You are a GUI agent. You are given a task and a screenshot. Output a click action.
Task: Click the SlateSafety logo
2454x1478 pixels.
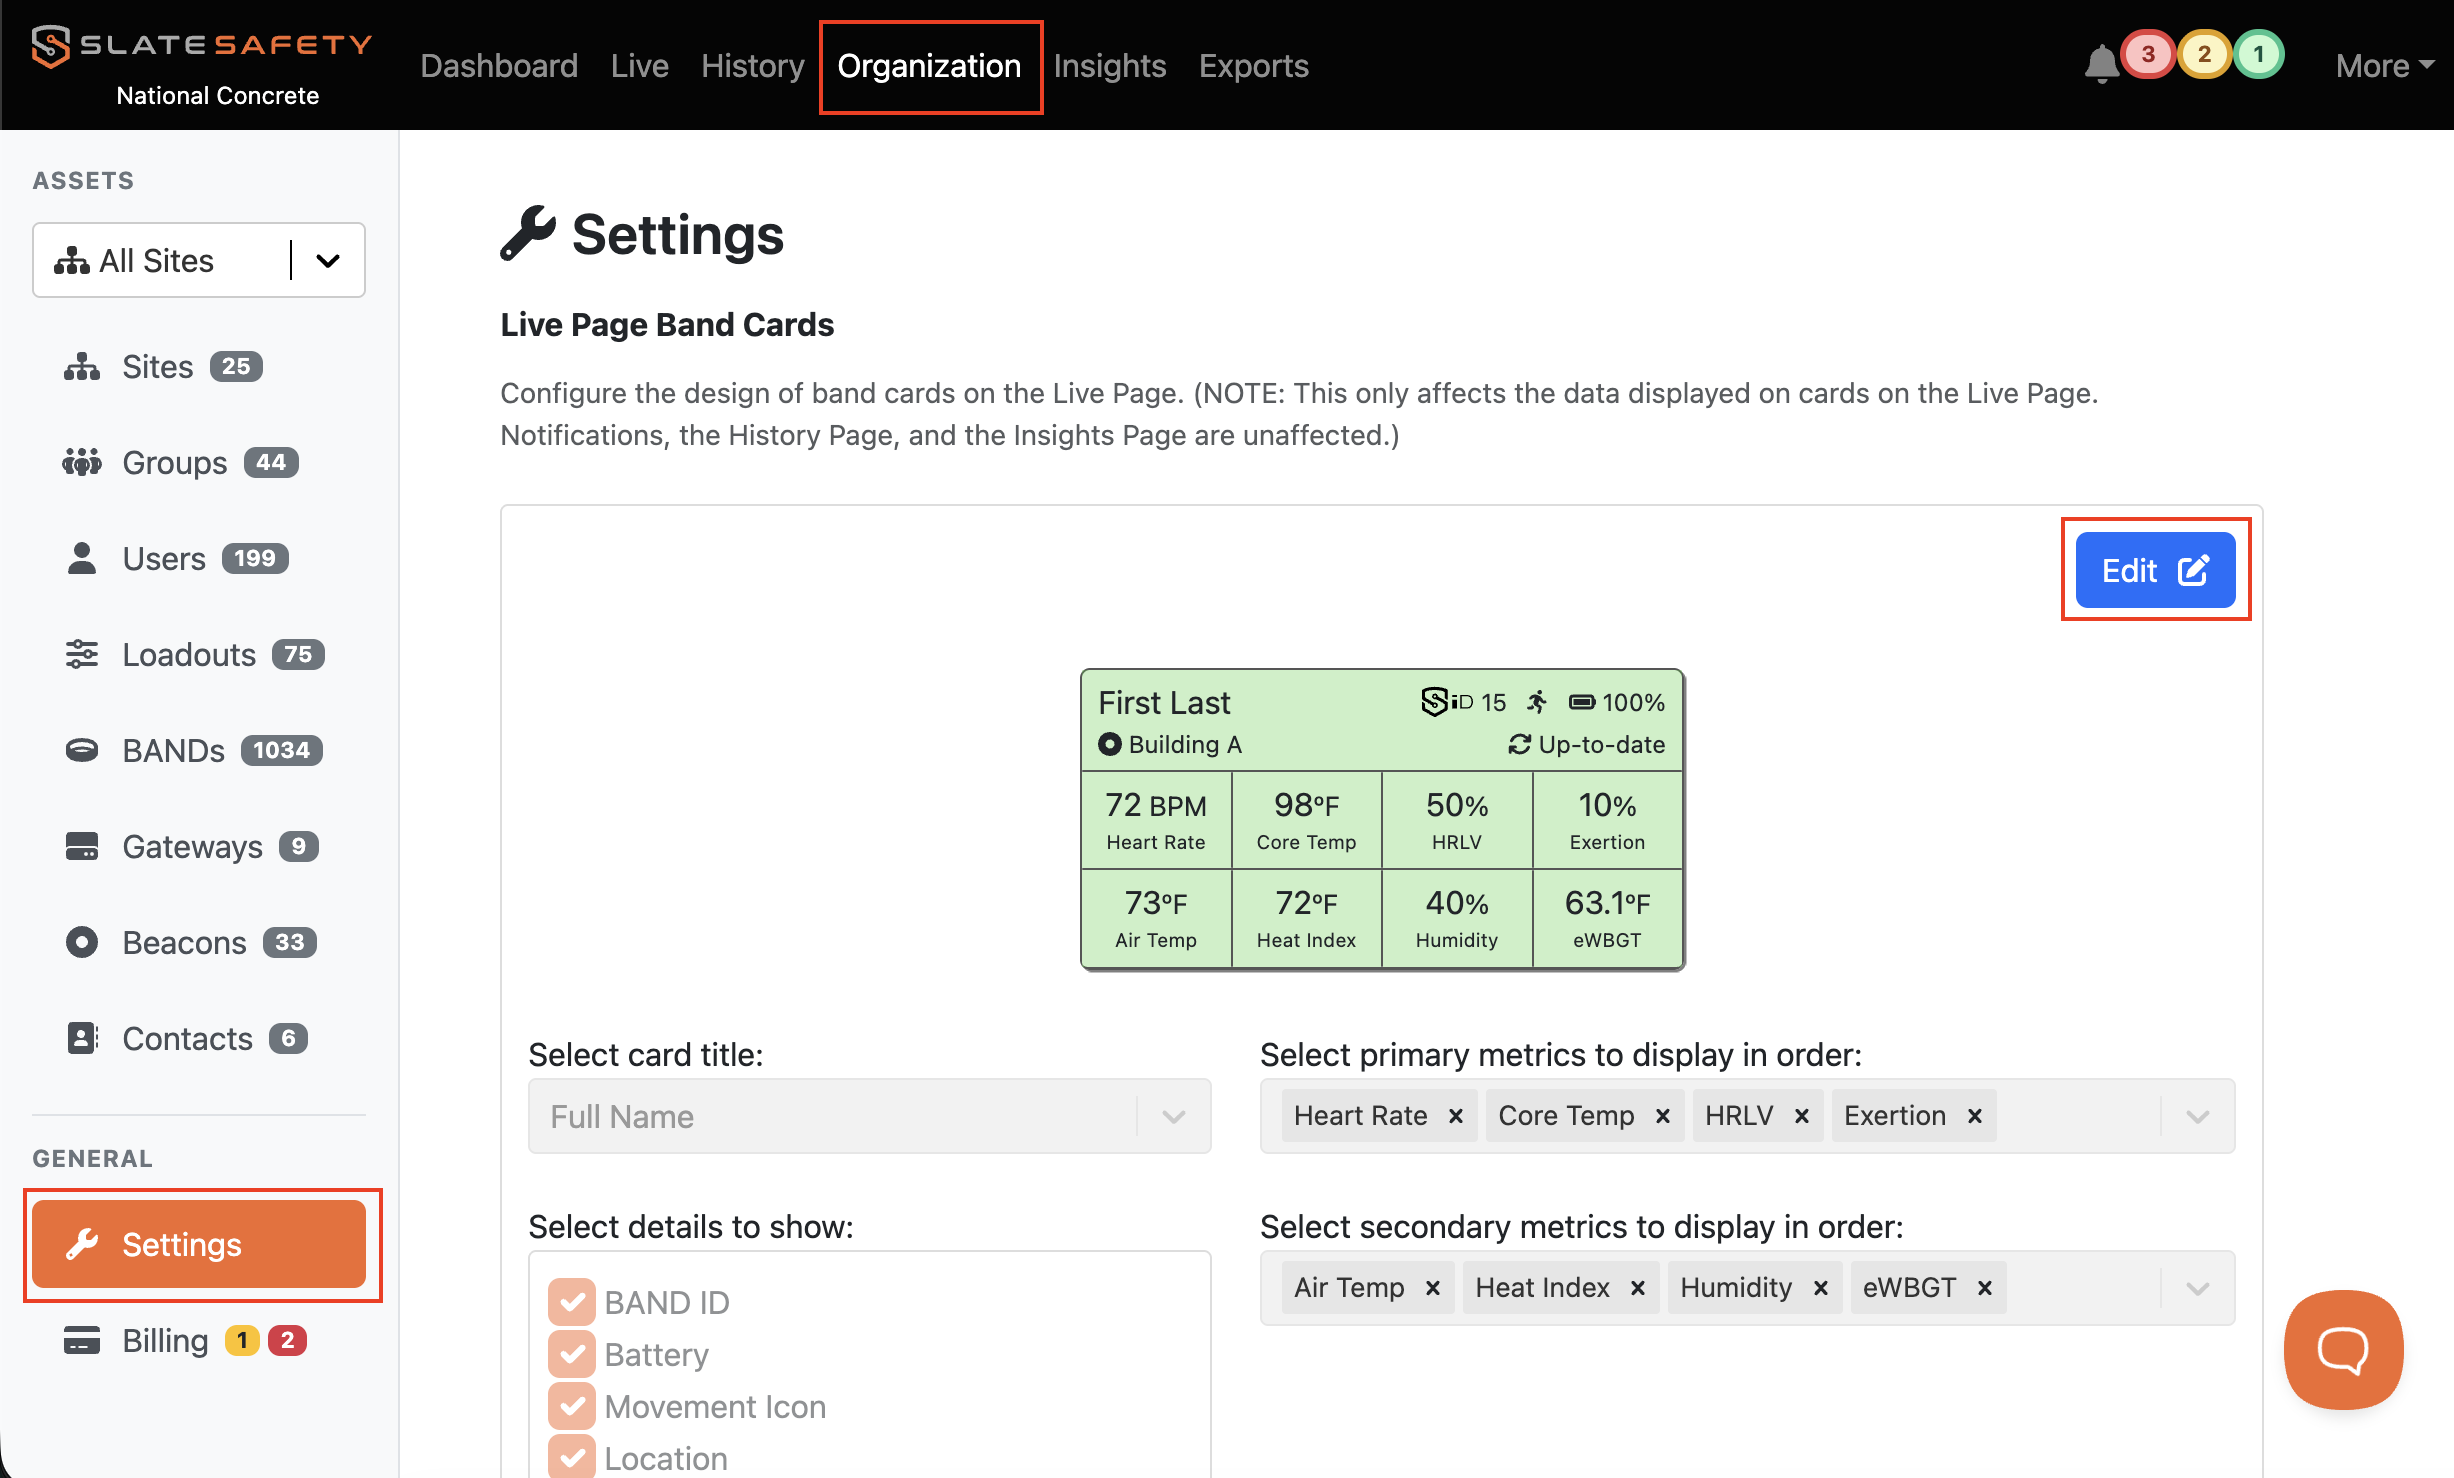[x=201, y=45]
